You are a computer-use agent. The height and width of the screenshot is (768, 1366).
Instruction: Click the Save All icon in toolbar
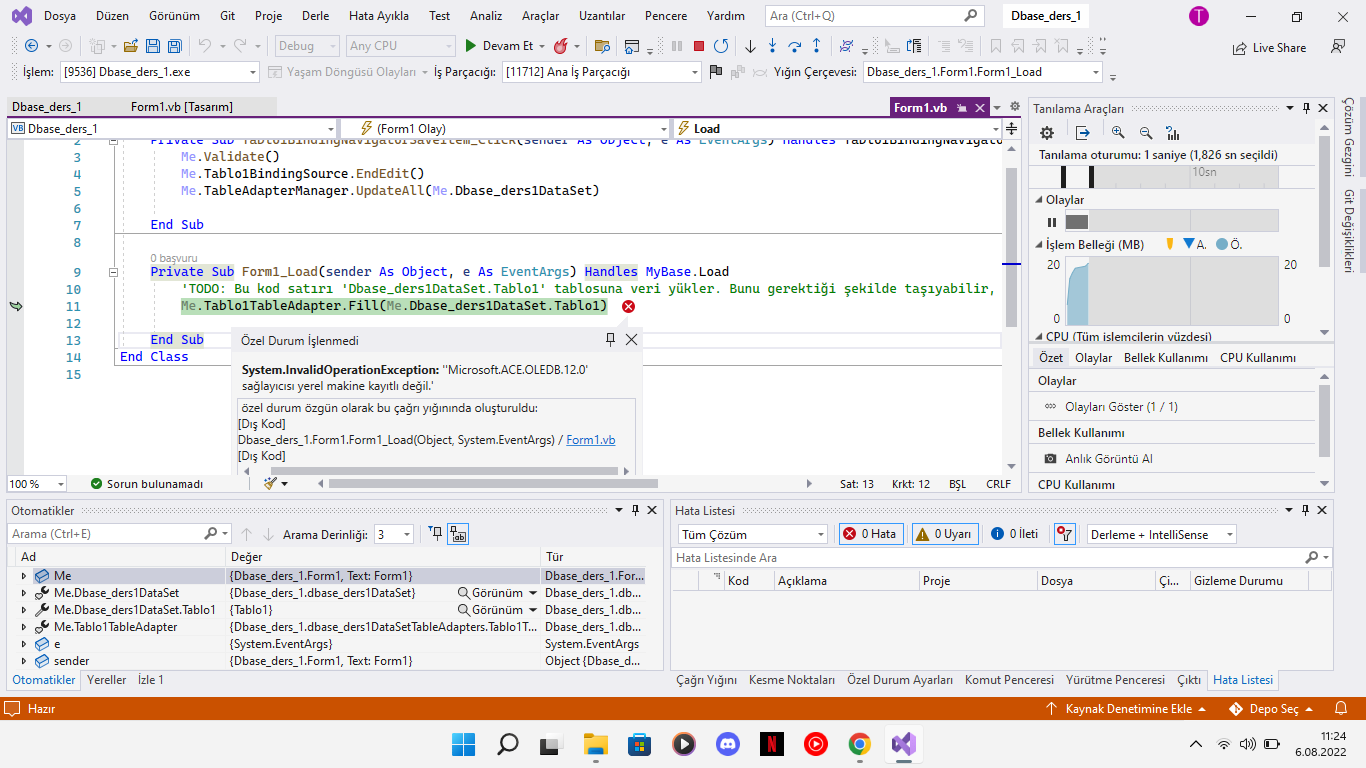(x=174, y=46)
